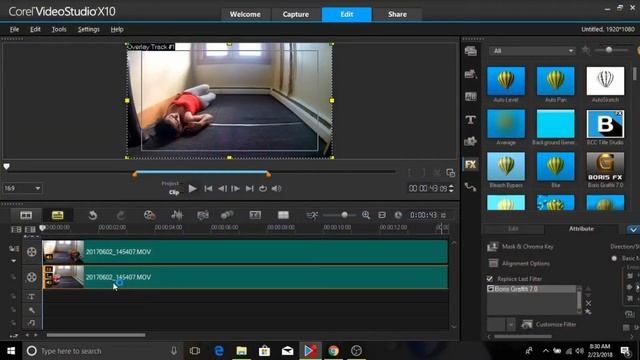640x360 pixels.
Task: Open the Path library
Action: pyautogui.click(x=471, y=187)
